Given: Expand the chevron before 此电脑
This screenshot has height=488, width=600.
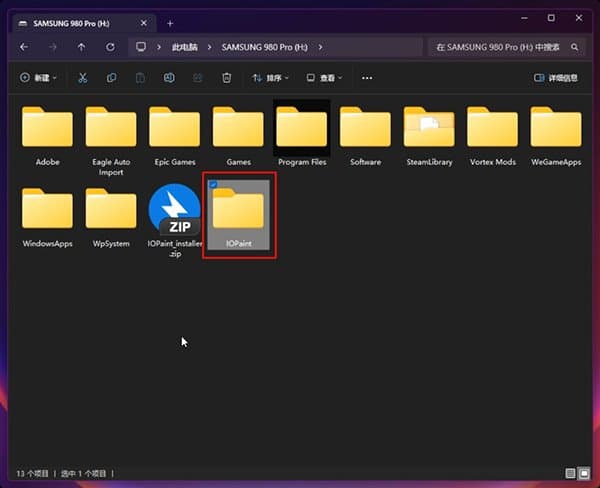Looking at the screenshot, I should pyautogui.click(x=159, y=47).
